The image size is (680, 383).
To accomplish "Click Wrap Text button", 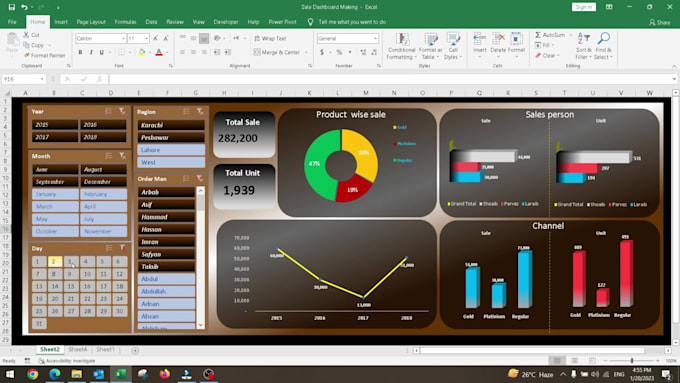I will (270, 38).
